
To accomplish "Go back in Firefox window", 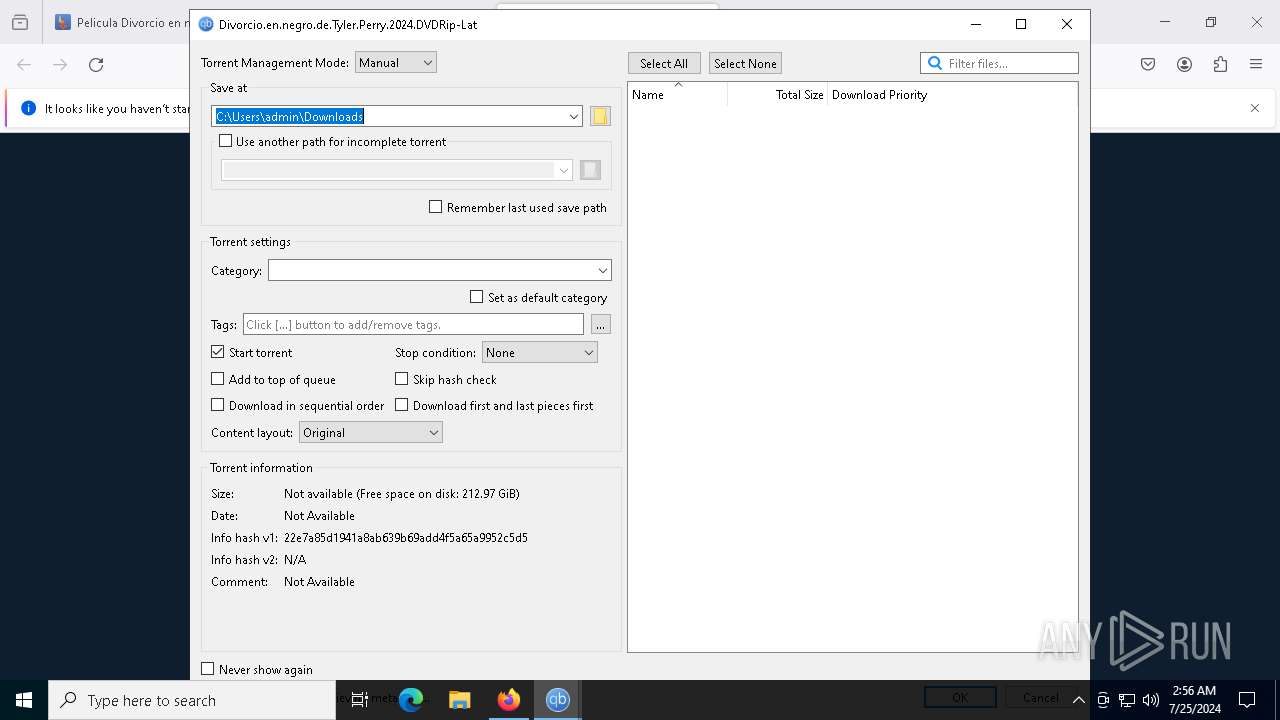I will 24,64.
